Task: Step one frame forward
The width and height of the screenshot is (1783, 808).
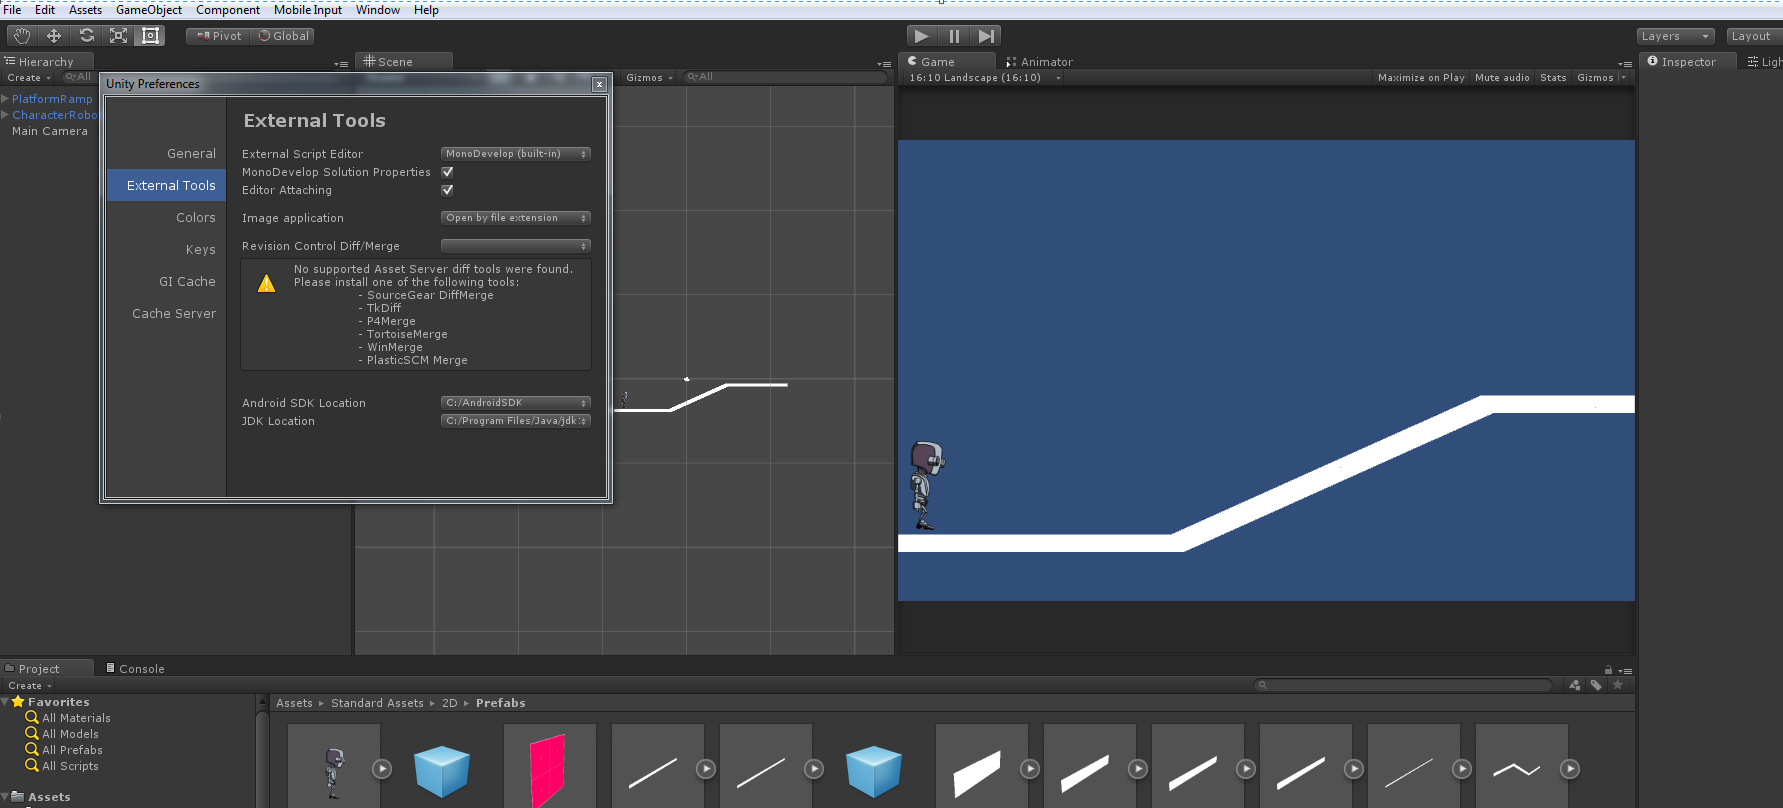Action: pos(986,36)
